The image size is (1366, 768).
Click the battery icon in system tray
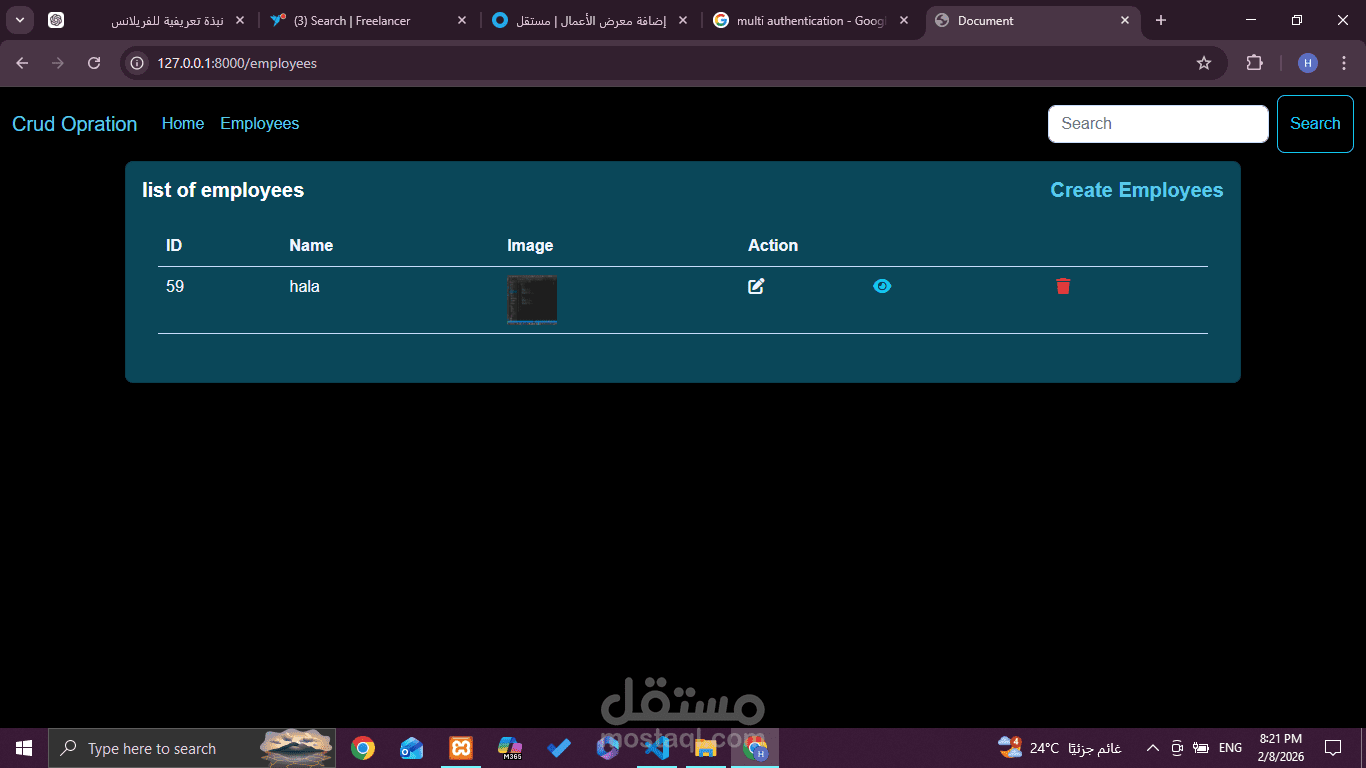[x=1201, y=748]
